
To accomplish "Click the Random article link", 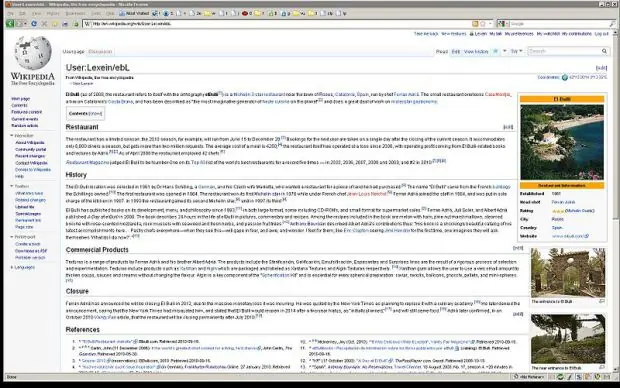I will coord(25,125).
